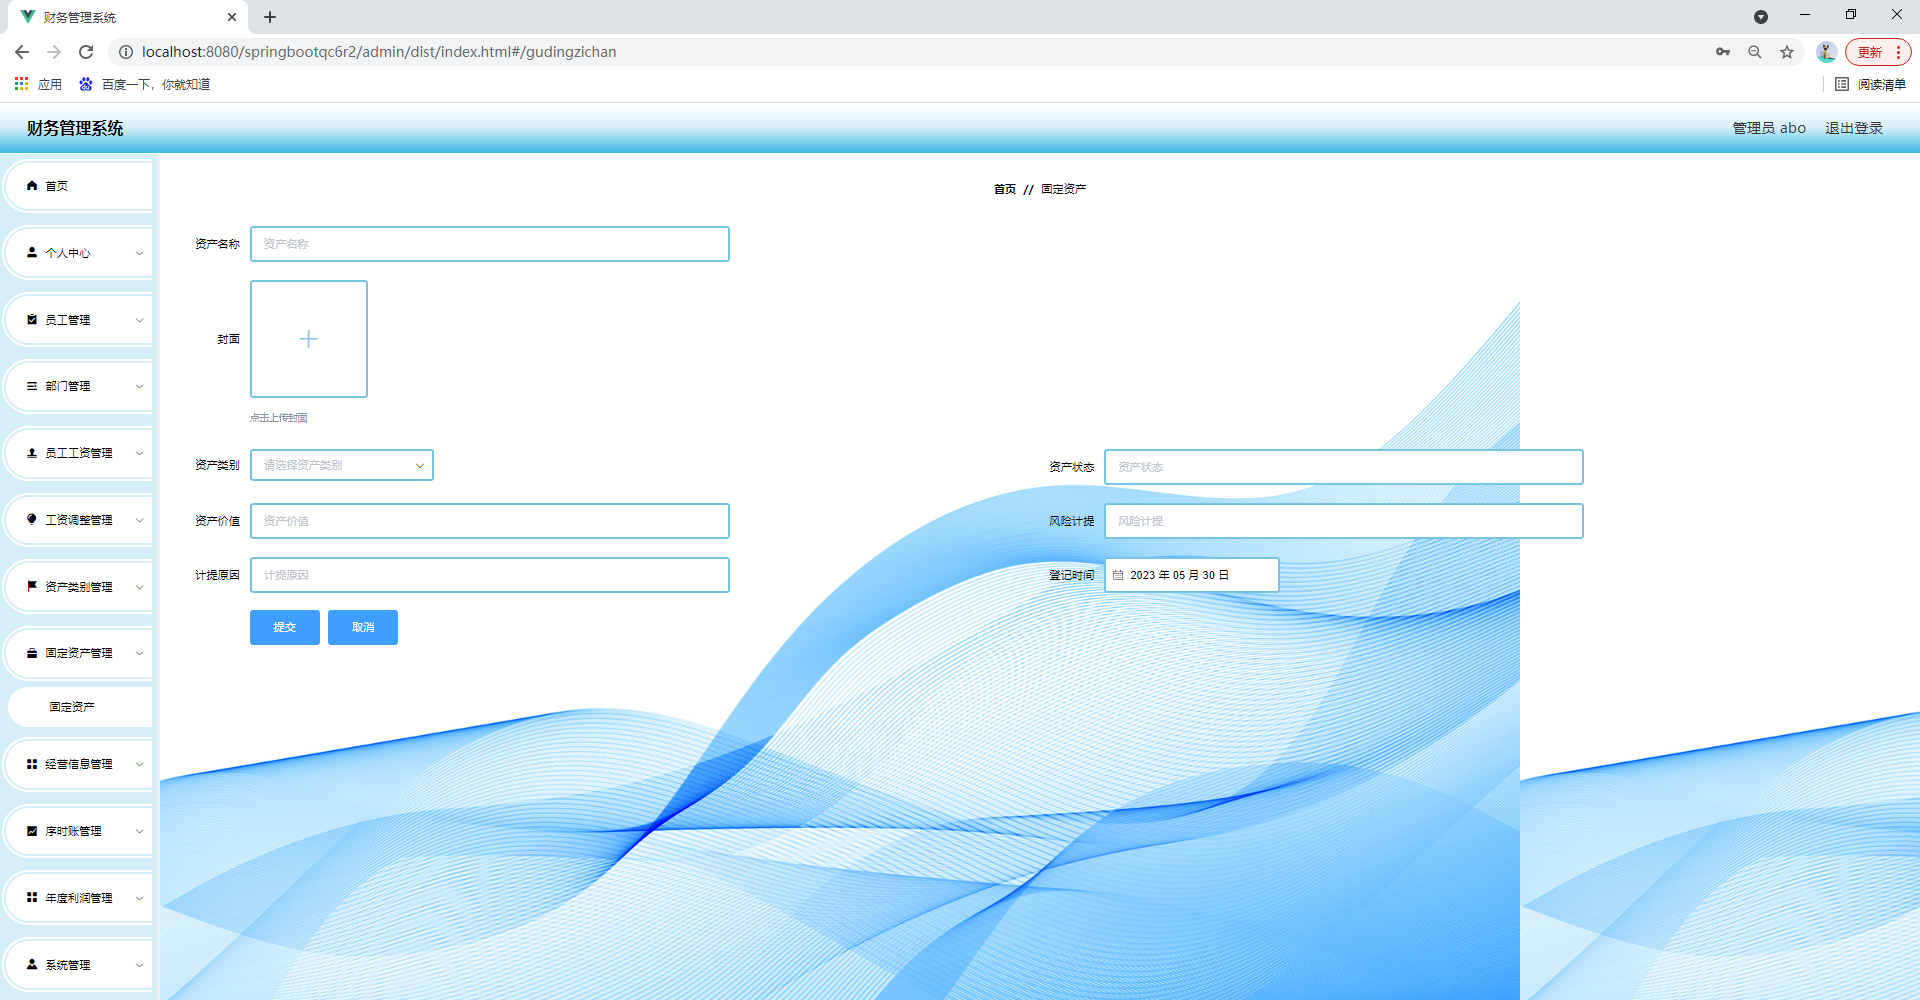This screenshot has width=1920, height=1000.
Task: Expand the 序时账管理 menu chevron
Action: 139,831
